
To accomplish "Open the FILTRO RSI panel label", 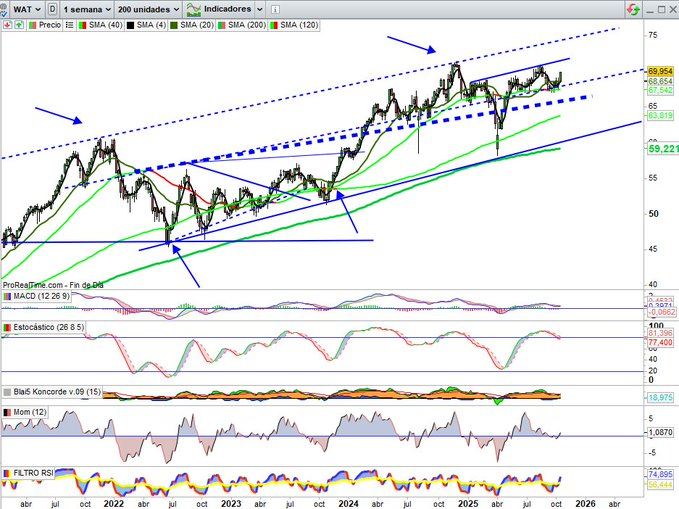I will 28,473.
